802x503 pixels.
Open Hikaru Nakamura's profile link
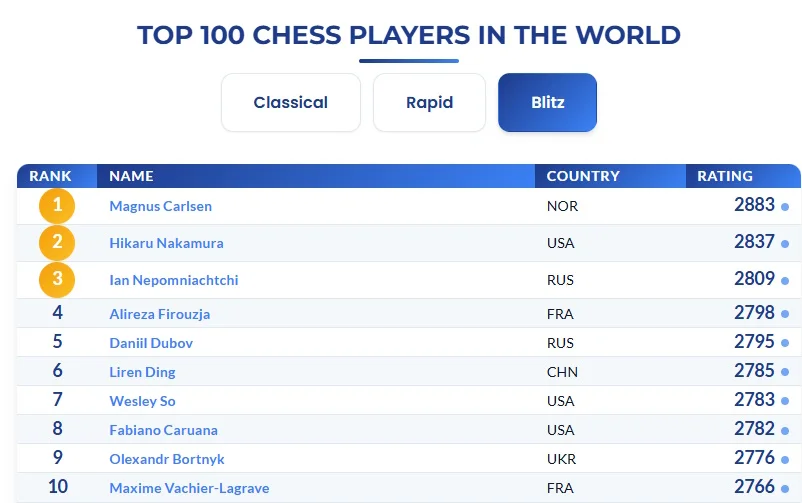[x=166, y=243]
